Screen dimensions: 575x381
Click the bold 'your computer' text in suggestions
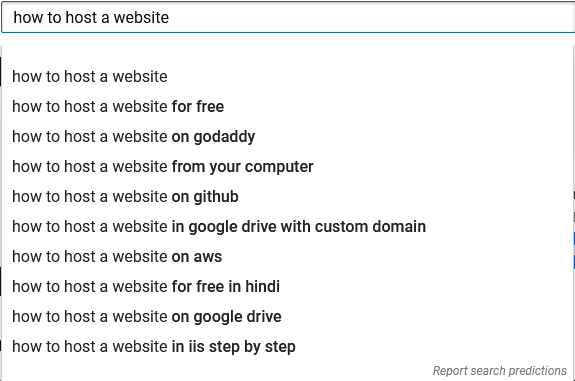coord(261,167)
